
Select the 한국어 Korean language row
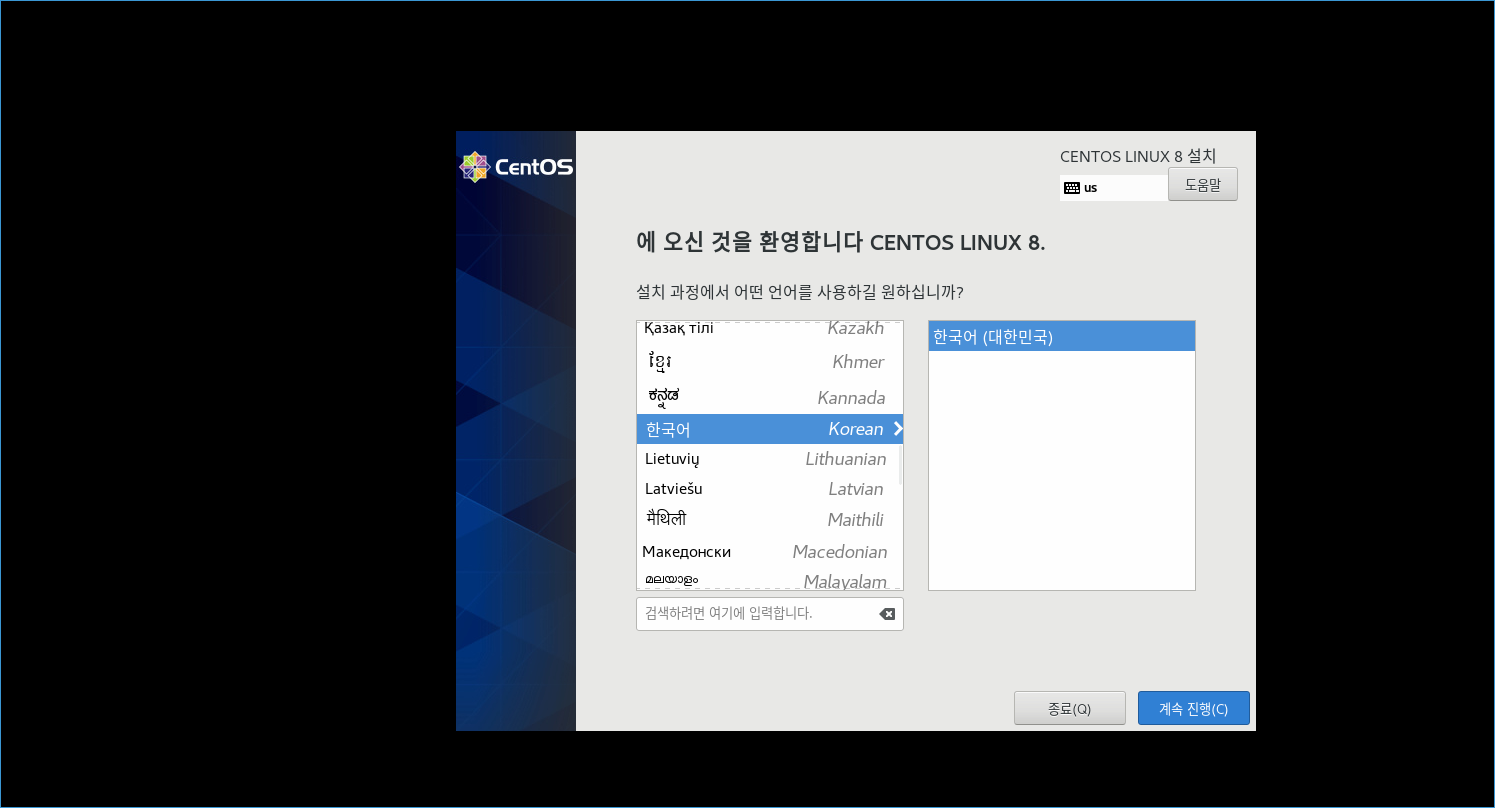[770, 429]
